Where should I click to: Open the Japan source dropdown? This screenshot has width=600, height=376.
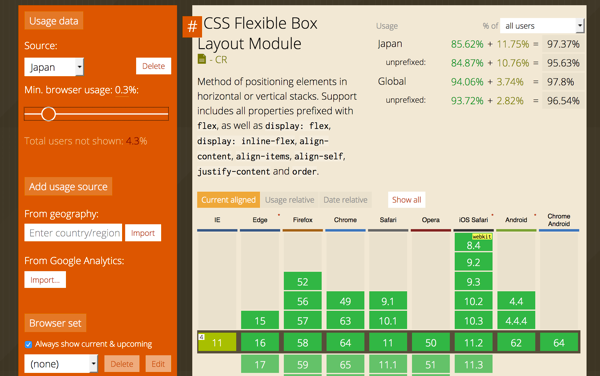[54, 67]
